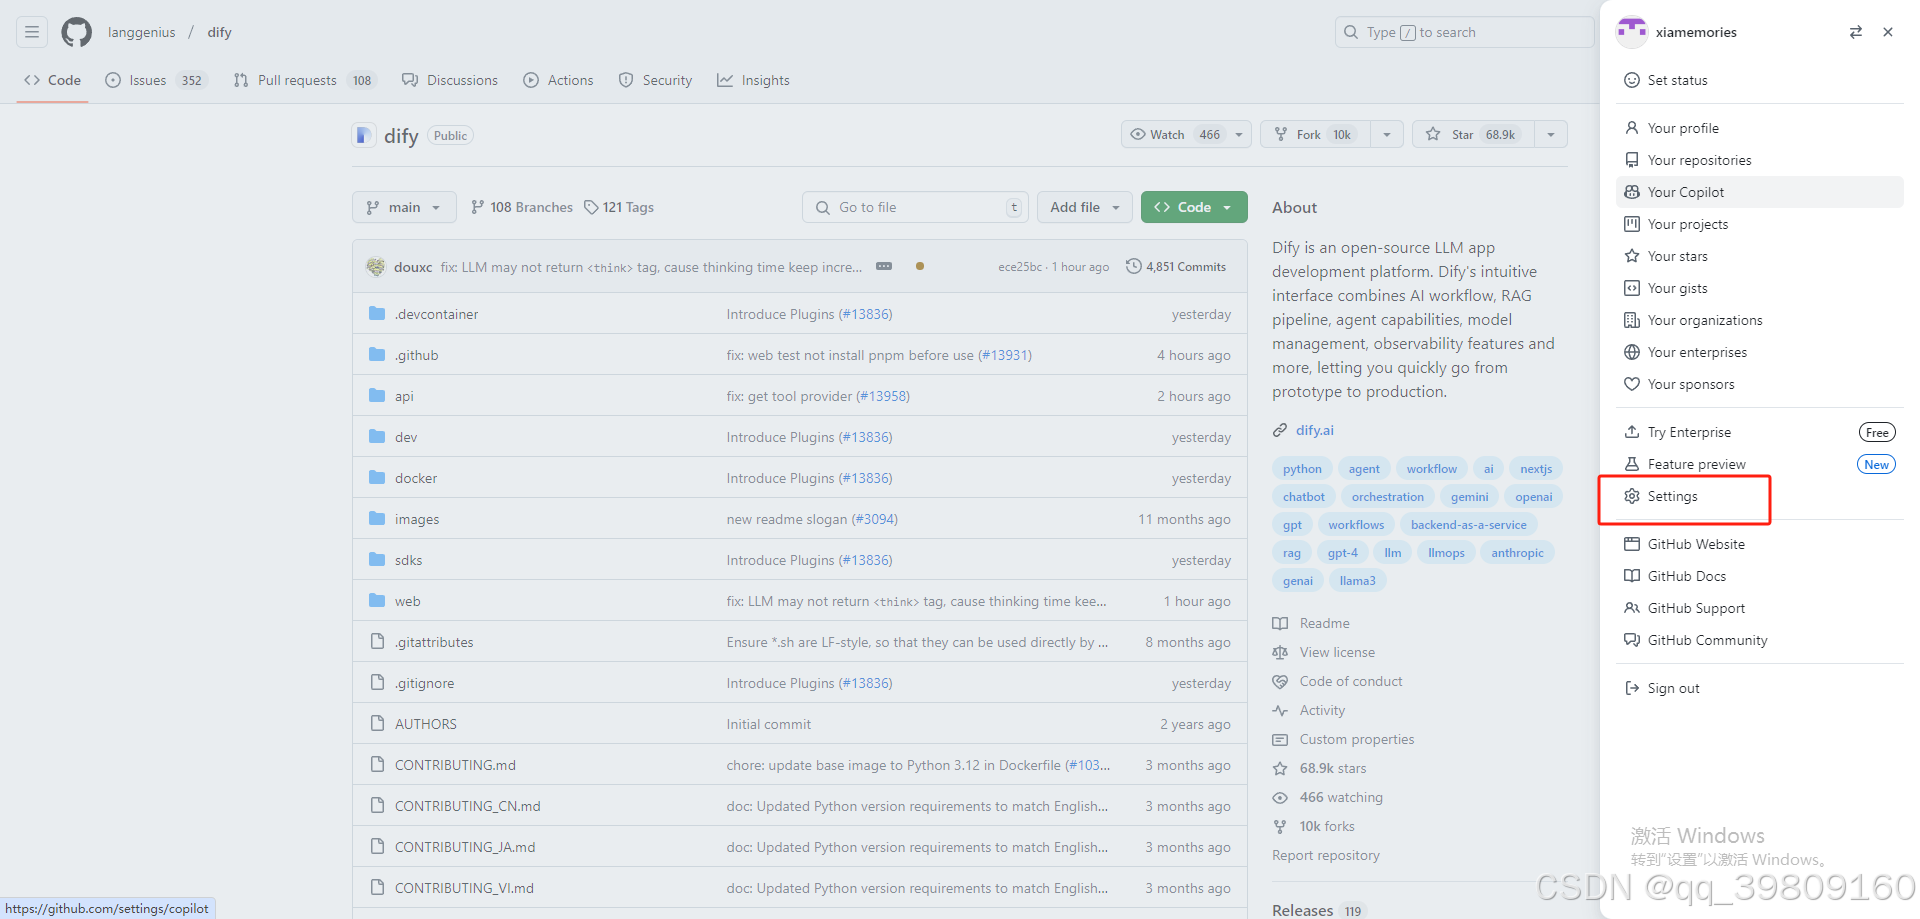Open Your enterprises
Image resolution: width=1920 pixels, height=919 pixels.
tap(1760, 352)
